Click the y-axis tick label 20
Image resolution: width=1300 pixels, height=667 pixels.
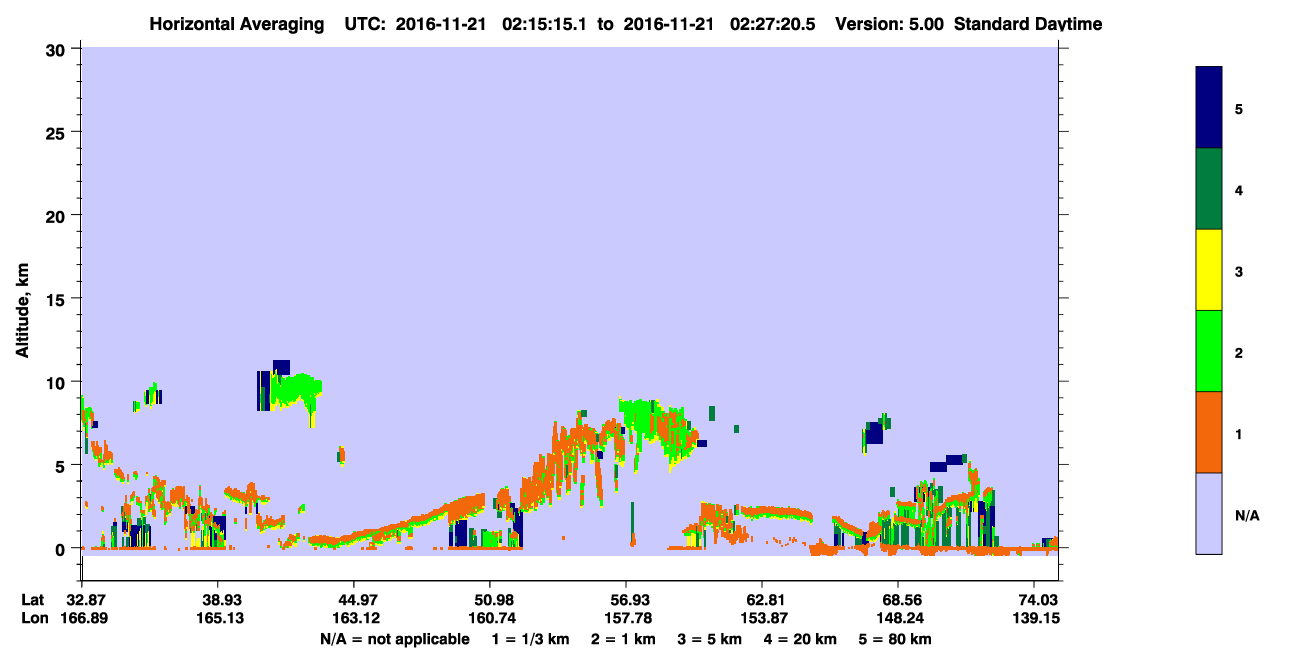point(58,215)
